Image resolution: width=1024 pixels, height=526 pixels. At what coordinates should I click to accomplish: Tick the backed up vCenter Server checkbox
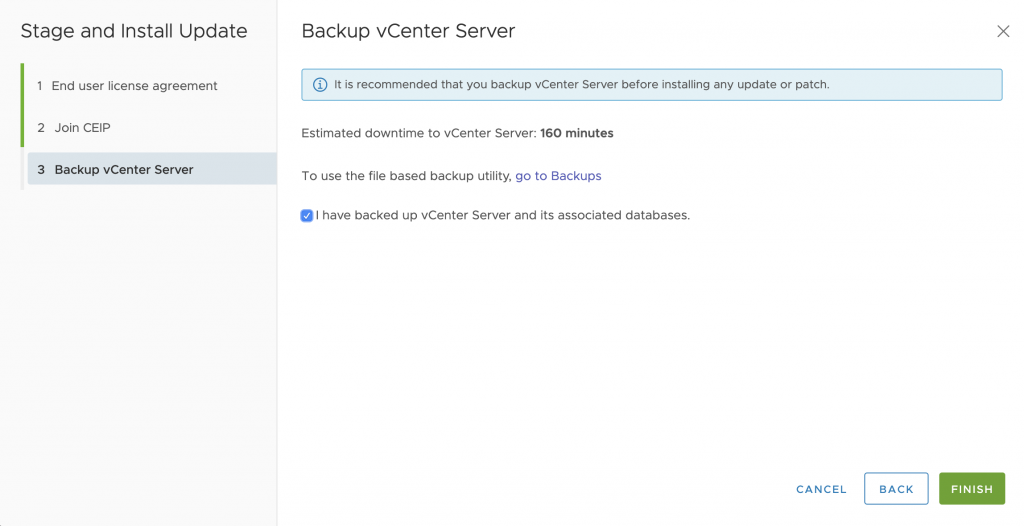pyautogui.click(x=307, y=216)
